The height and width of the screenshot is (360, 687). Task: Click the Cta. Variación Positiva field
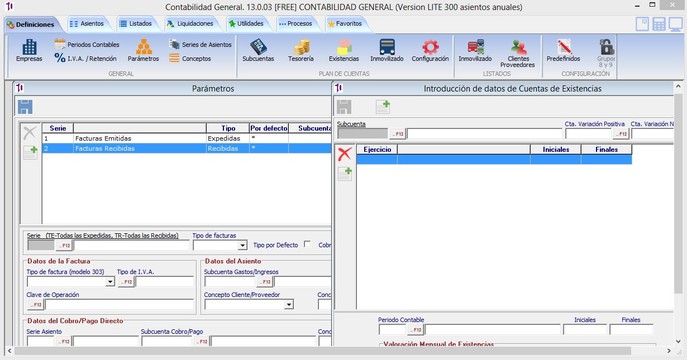[589, 134]
